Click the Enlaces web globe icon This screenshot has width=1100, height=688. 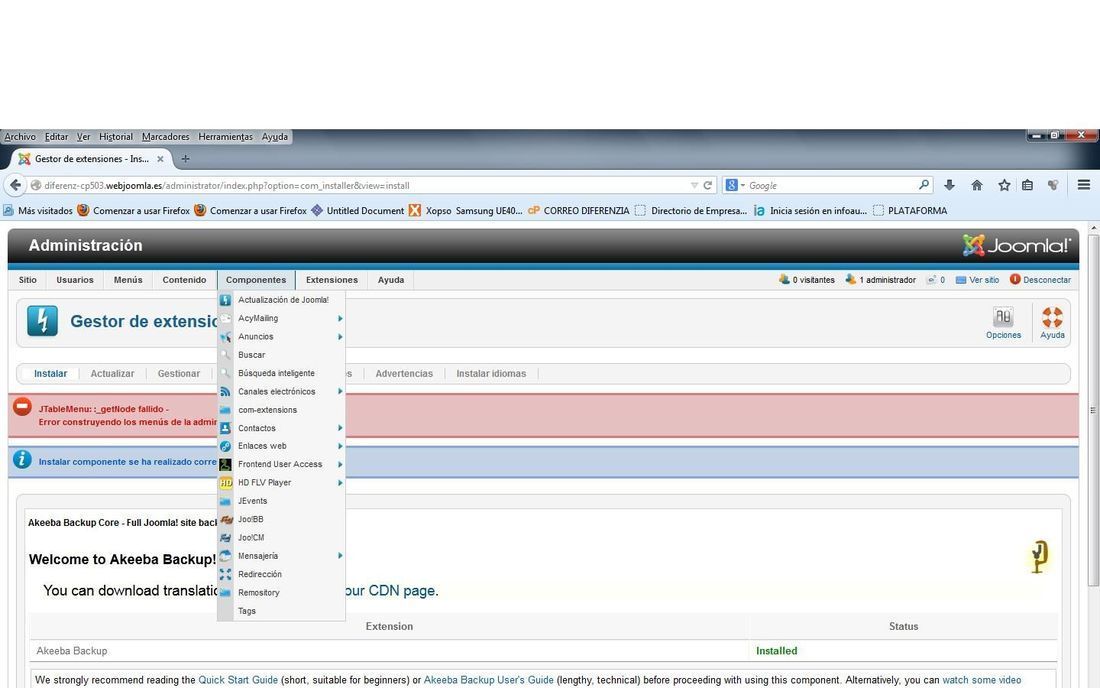click(225, 446)
